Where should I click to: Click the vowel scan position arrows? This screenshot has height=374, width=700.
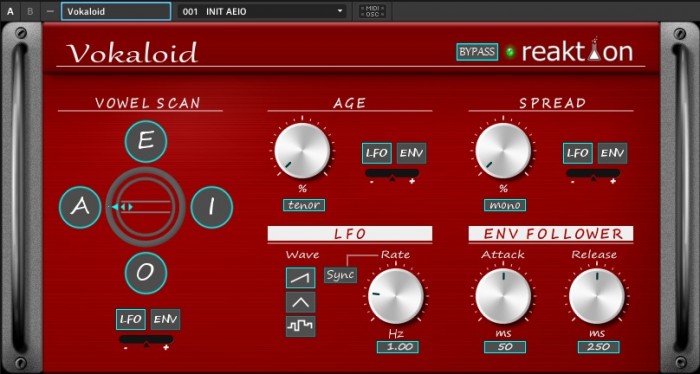tap(122, 207)
